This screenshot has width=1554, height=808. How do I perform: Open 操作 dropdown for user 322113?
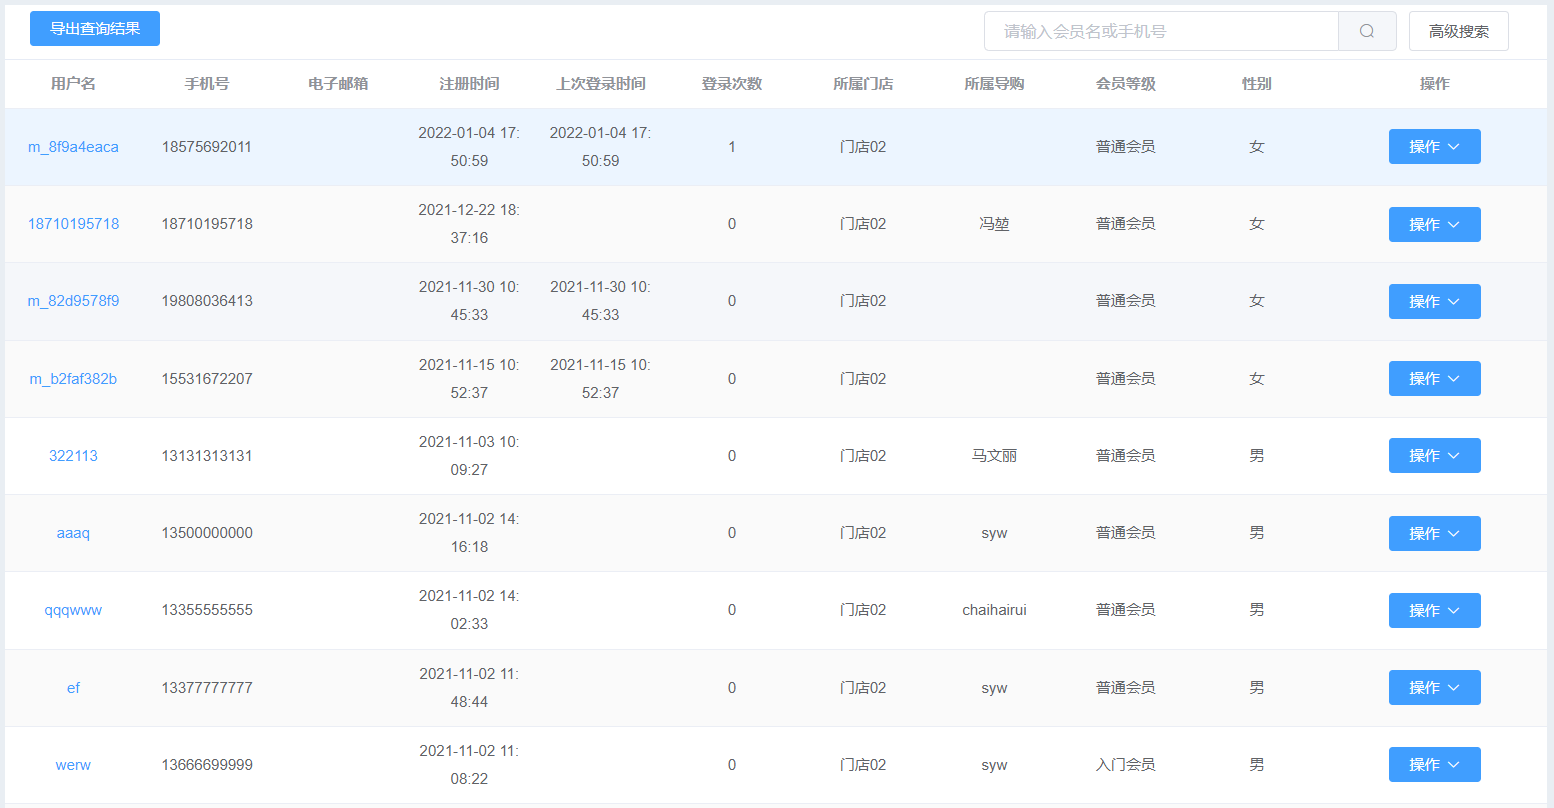[1435, 456]
